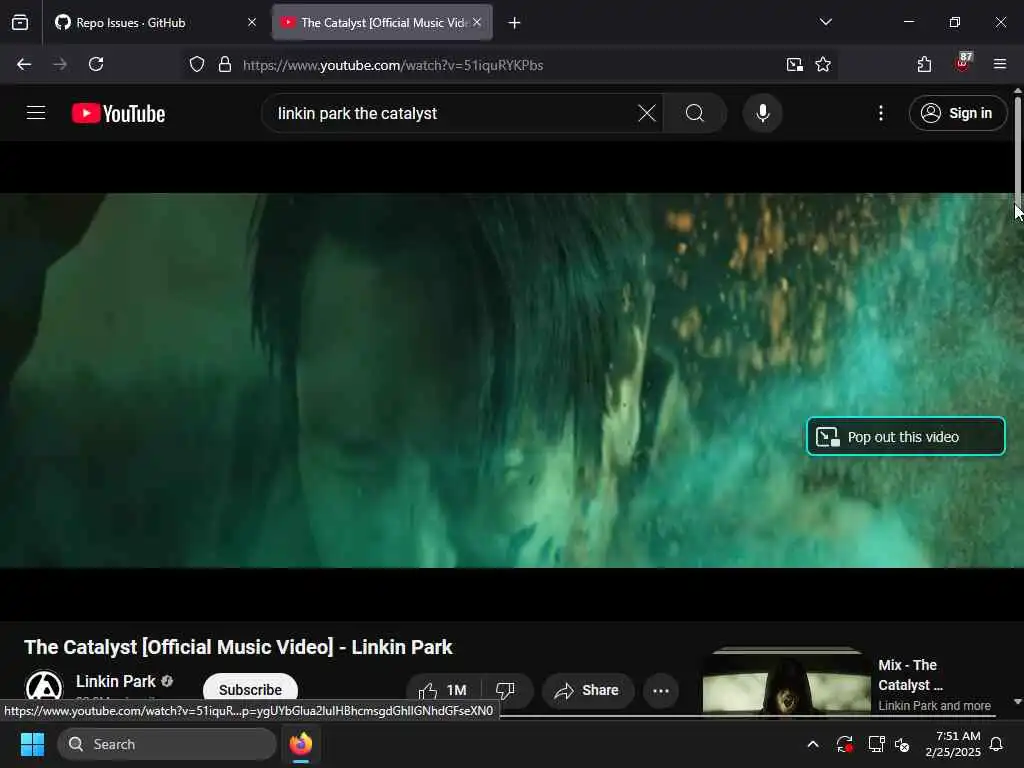
Task: Open the Mix - The Catalyst title
Action: tap(910, 675)
